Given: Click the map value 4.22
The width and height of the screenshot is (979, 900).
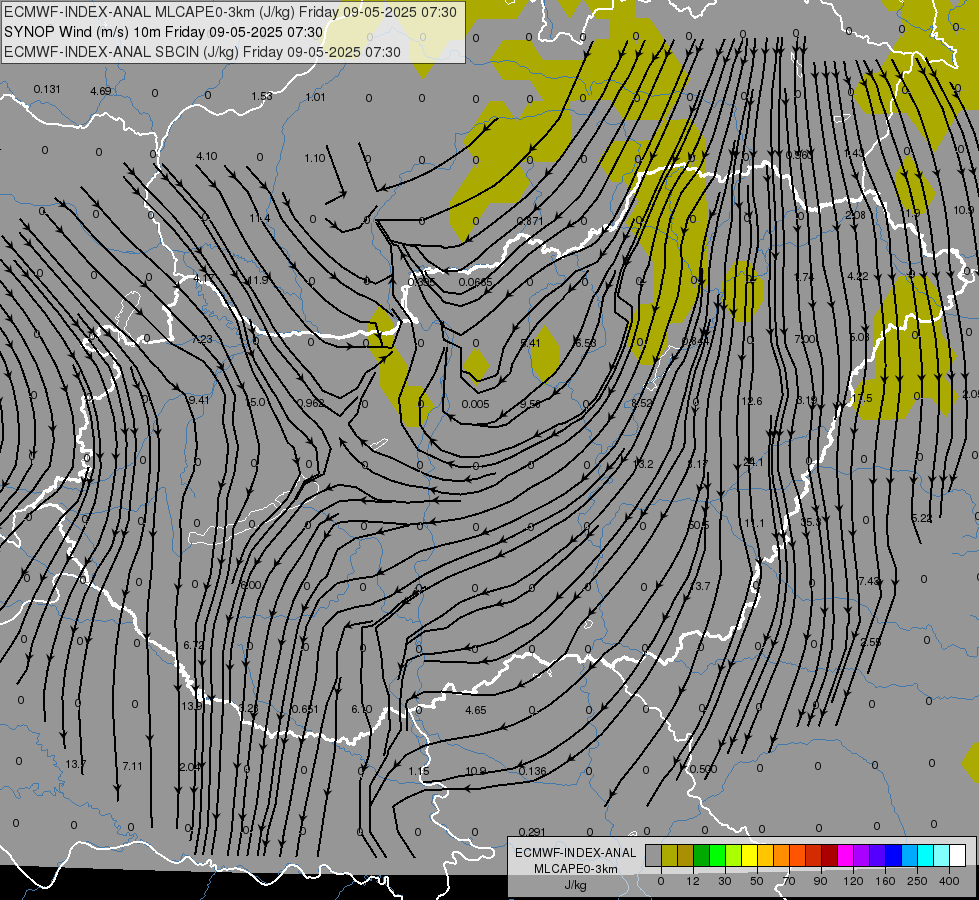Looking at the screenshot, I should [x=857, y=276].
